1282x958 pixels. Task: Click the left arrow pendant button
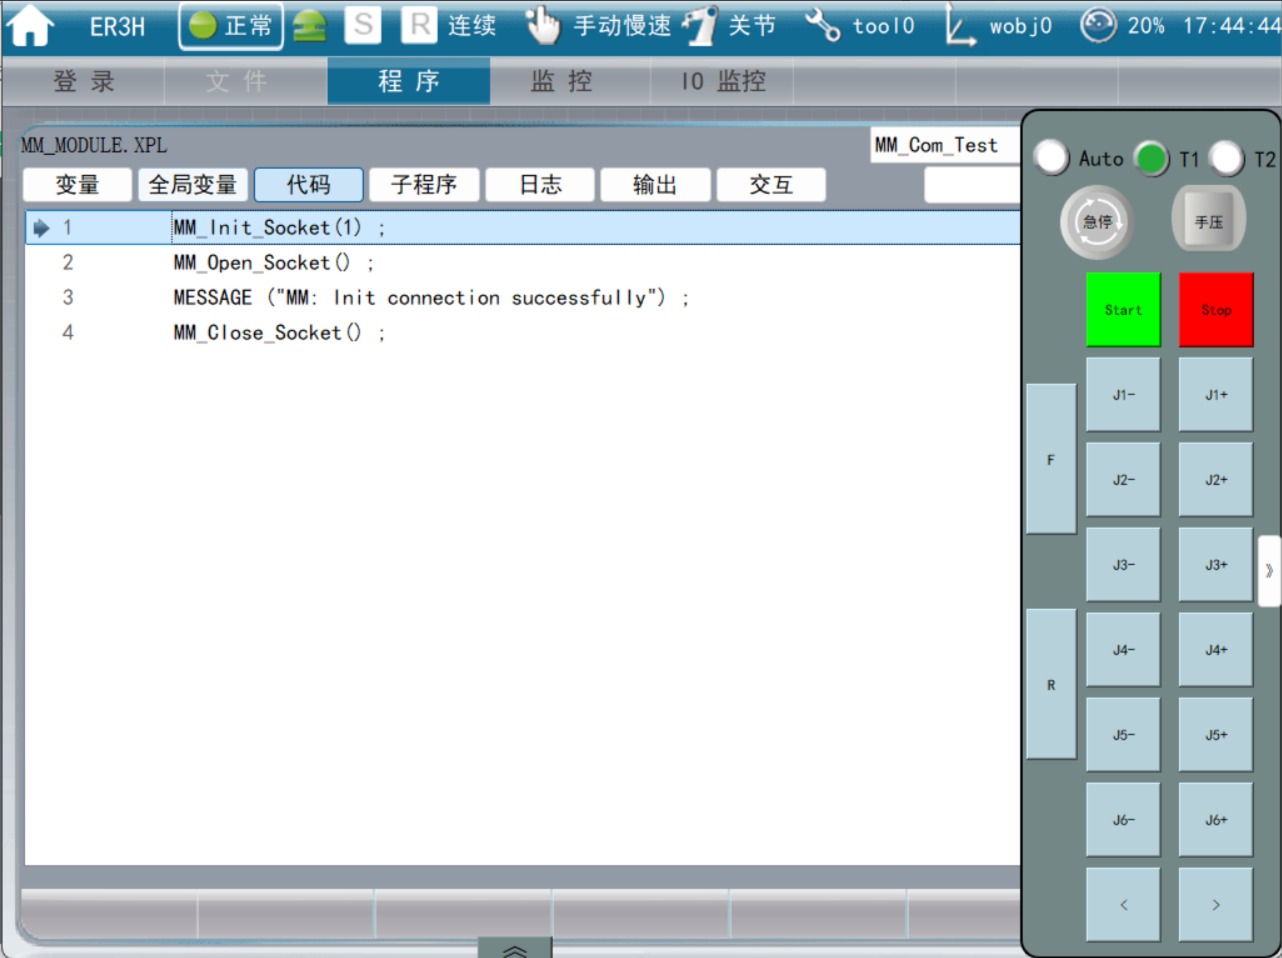click(x=1123, y=905)
